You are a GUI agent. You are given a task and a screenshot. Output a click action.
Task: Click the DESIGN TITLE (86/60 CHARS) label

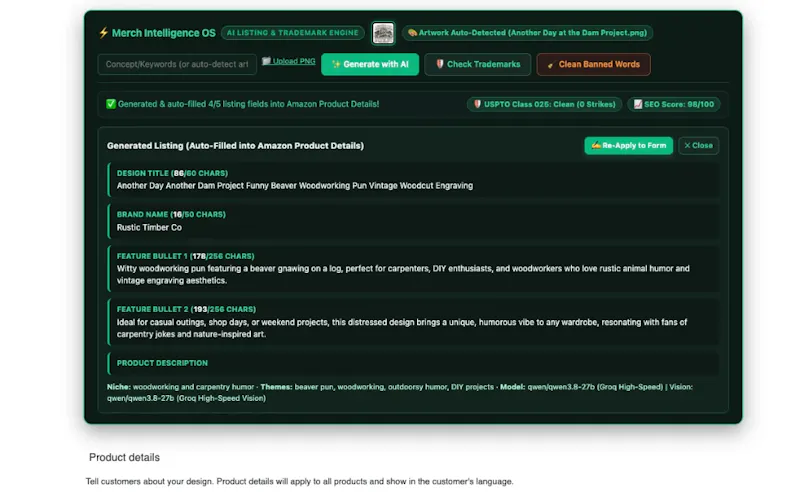[x=172, y=173]
